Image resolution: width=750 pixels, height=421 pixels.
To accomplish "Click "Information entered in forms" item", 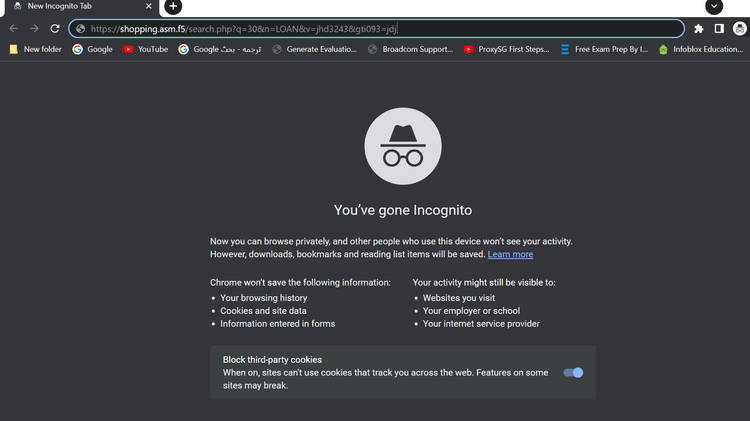I will (x=277, y=324).
